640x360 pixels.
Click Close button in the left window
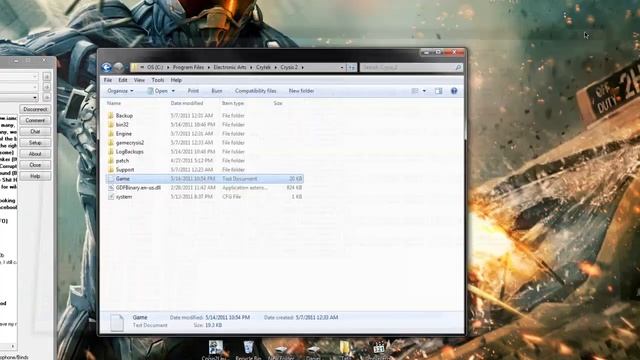click(x=35, y=165)
